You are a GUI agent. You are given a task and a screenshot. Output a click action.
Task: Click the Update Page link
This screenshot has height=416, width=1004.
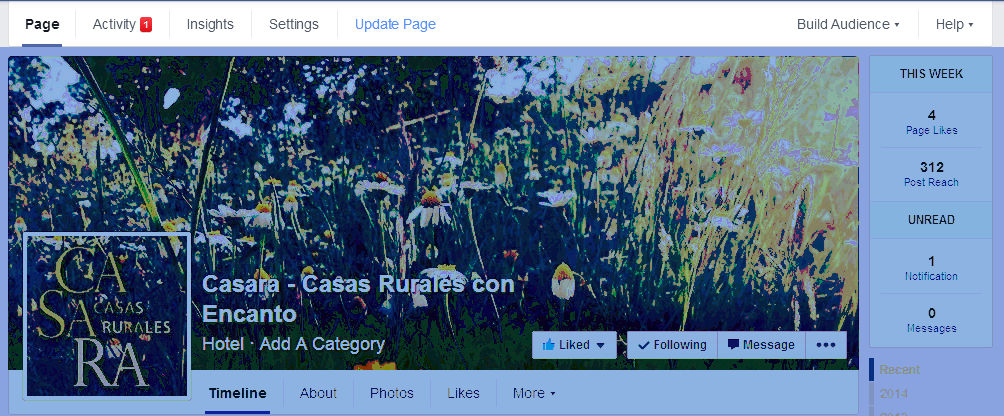[395, 24]
